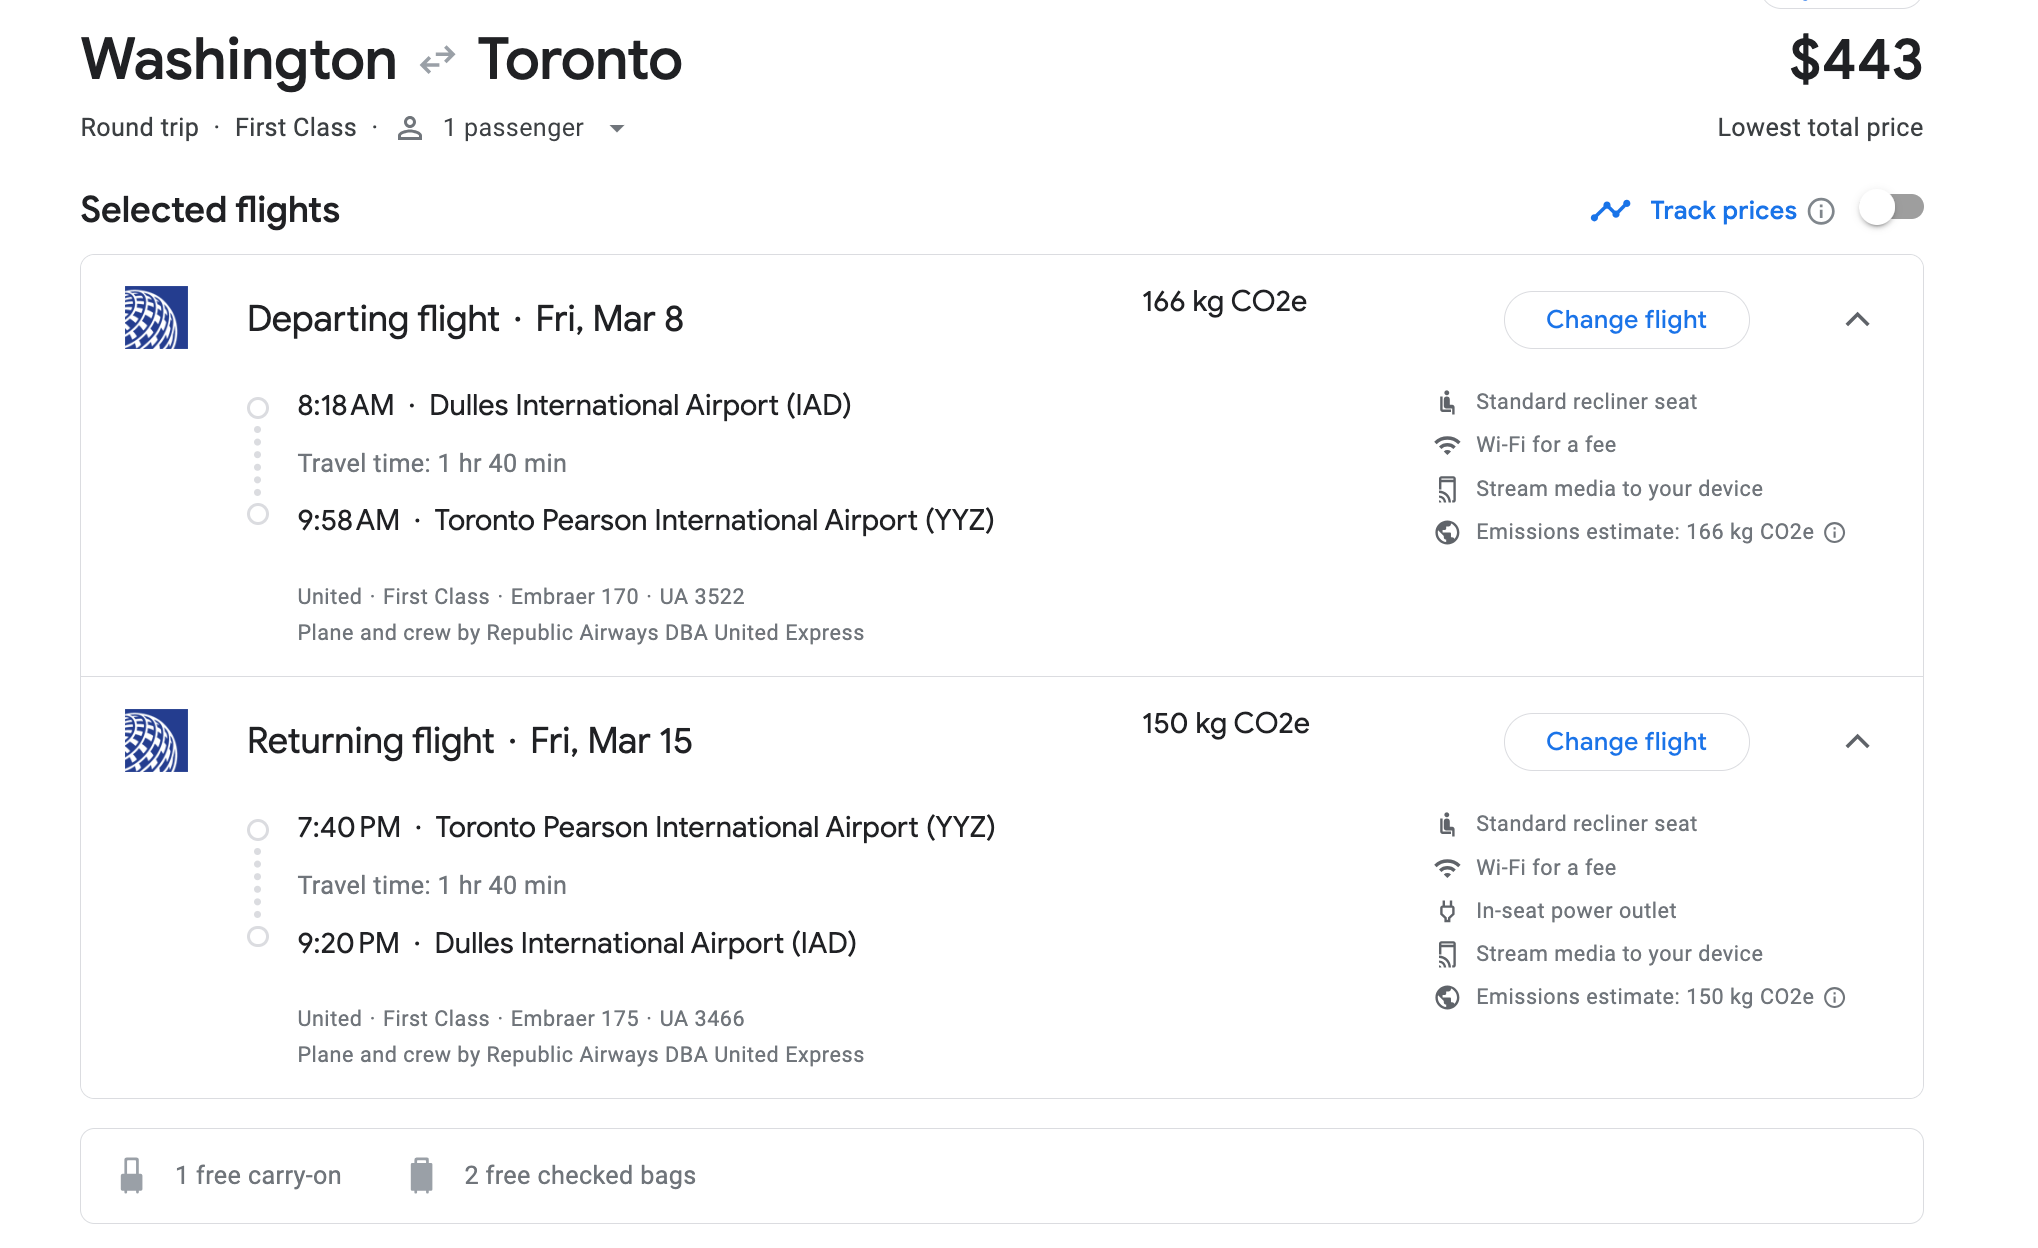Screen dimensions: 2038x1248
Task: Click info icon beside 150 kg emissions estimate
Action: pyautogui.click(x=1835, y=997)
